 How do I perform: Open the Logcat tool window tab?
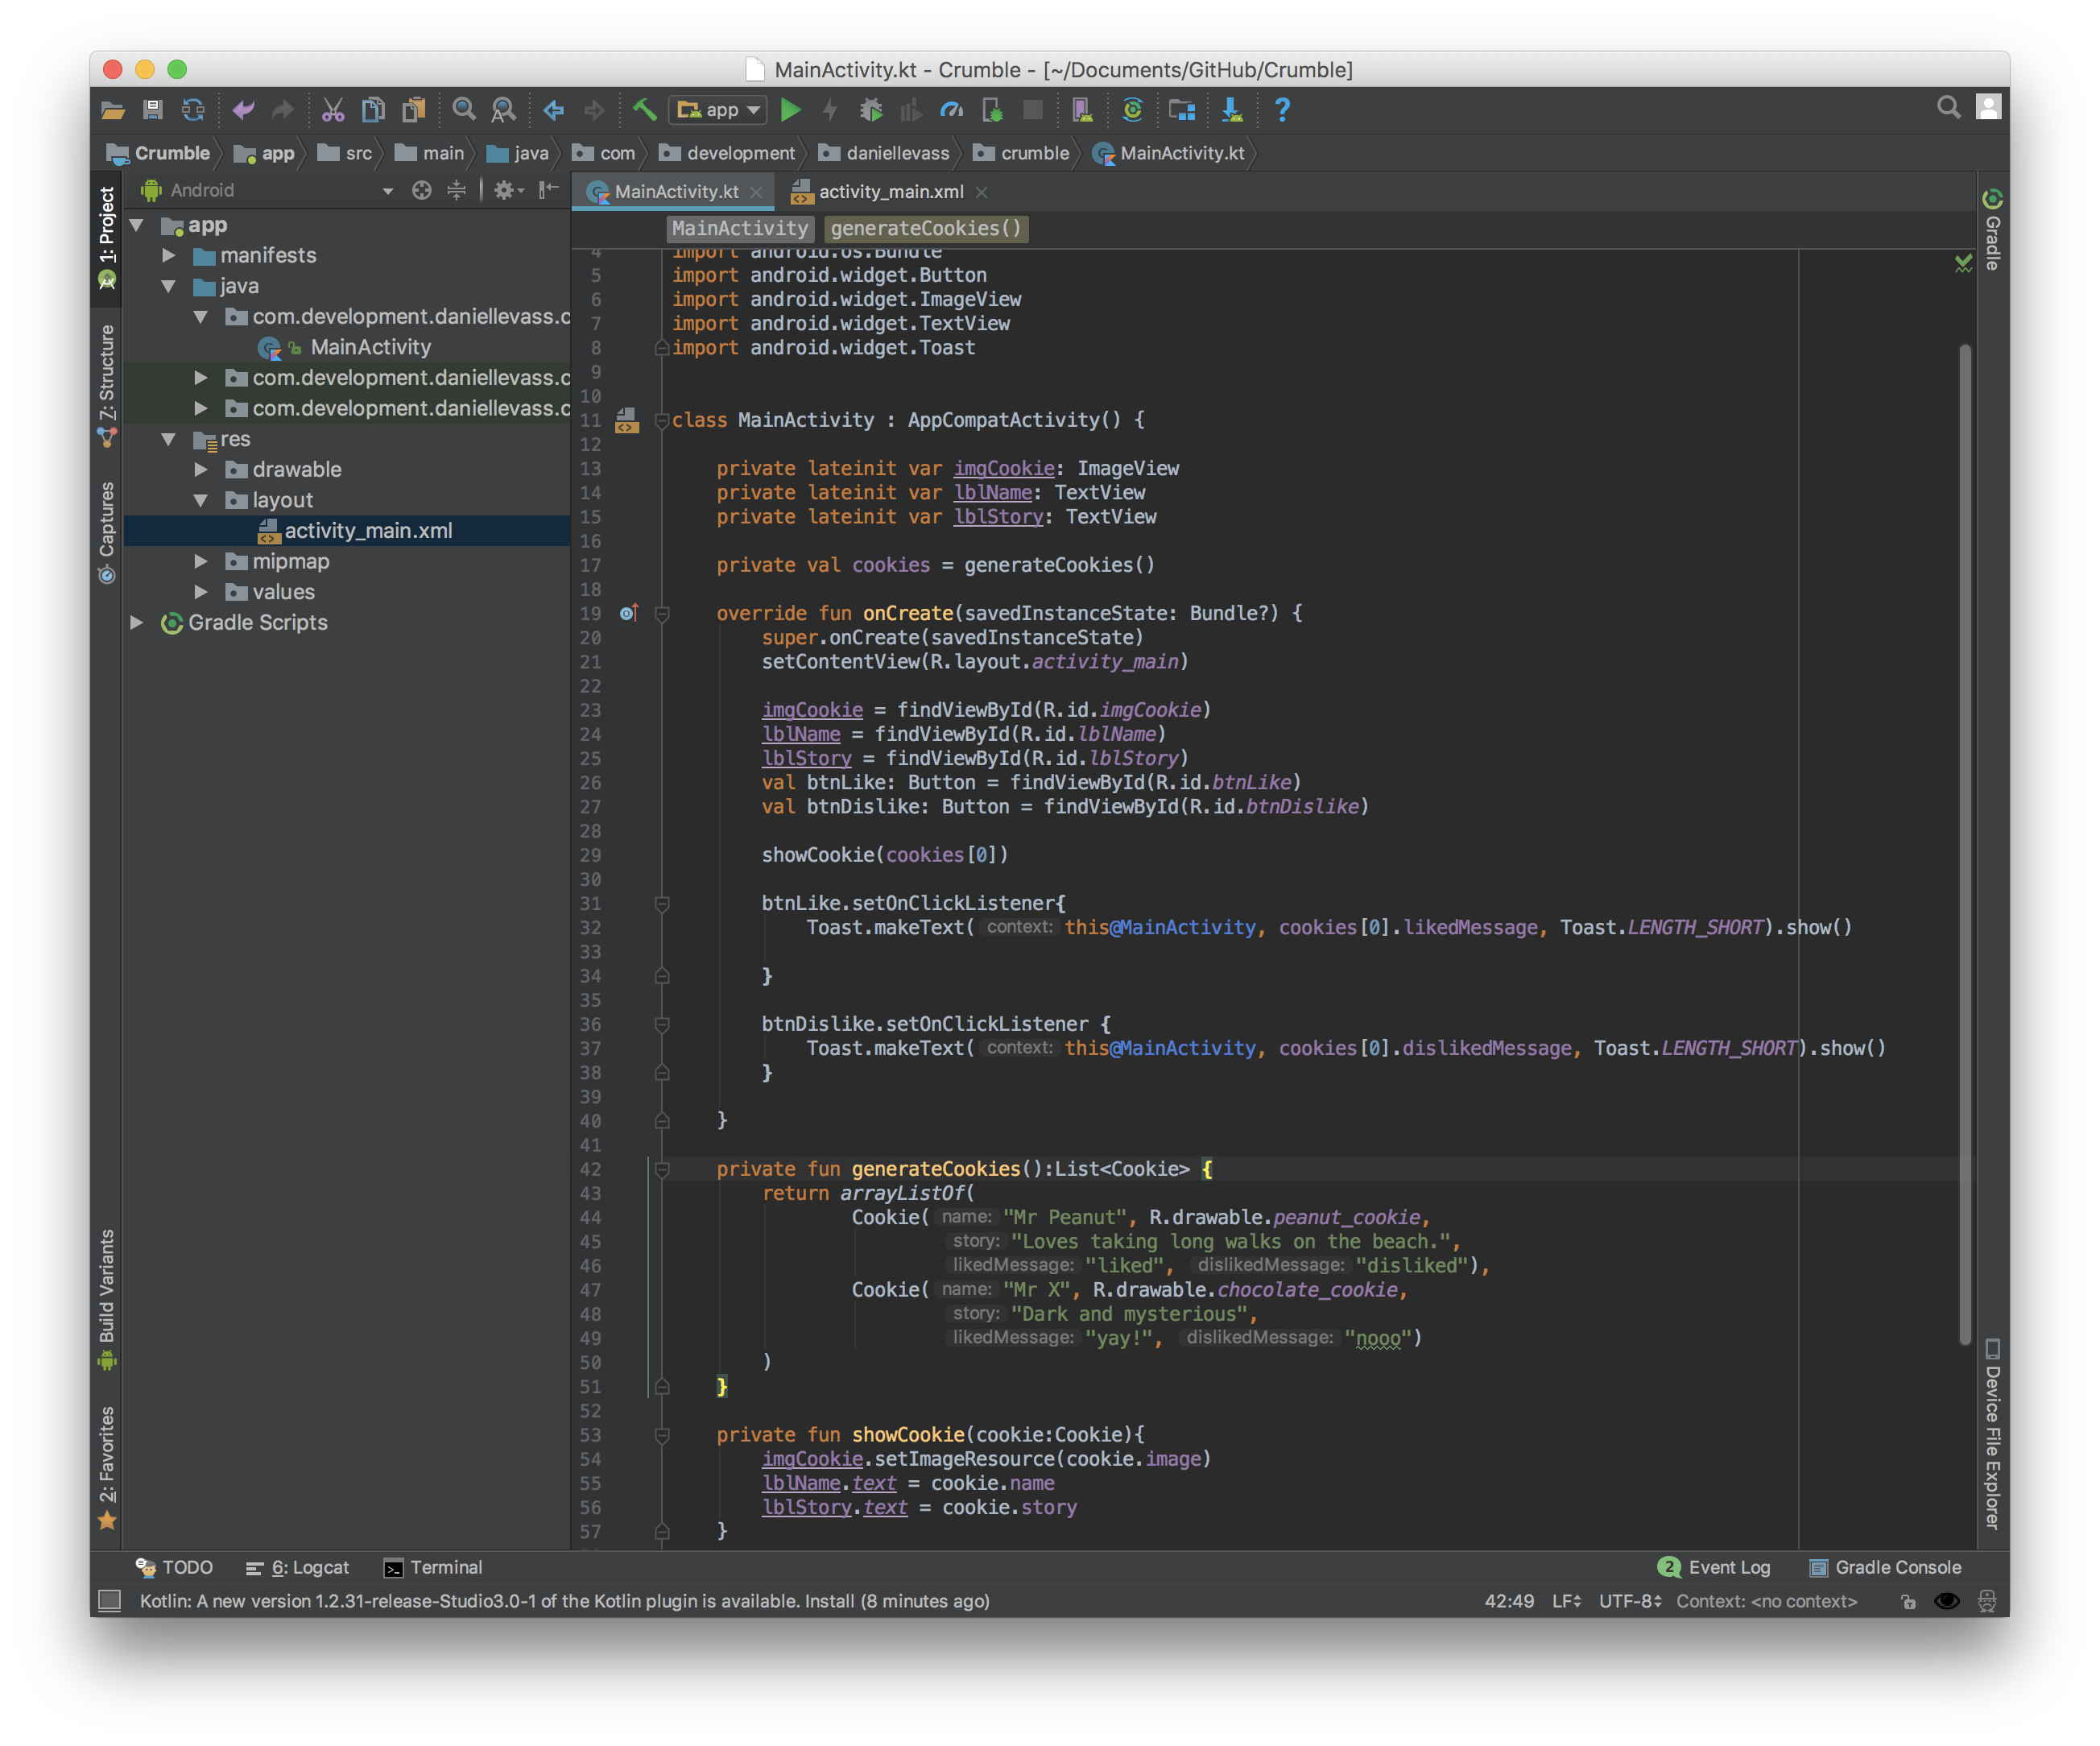[298, 1567]
